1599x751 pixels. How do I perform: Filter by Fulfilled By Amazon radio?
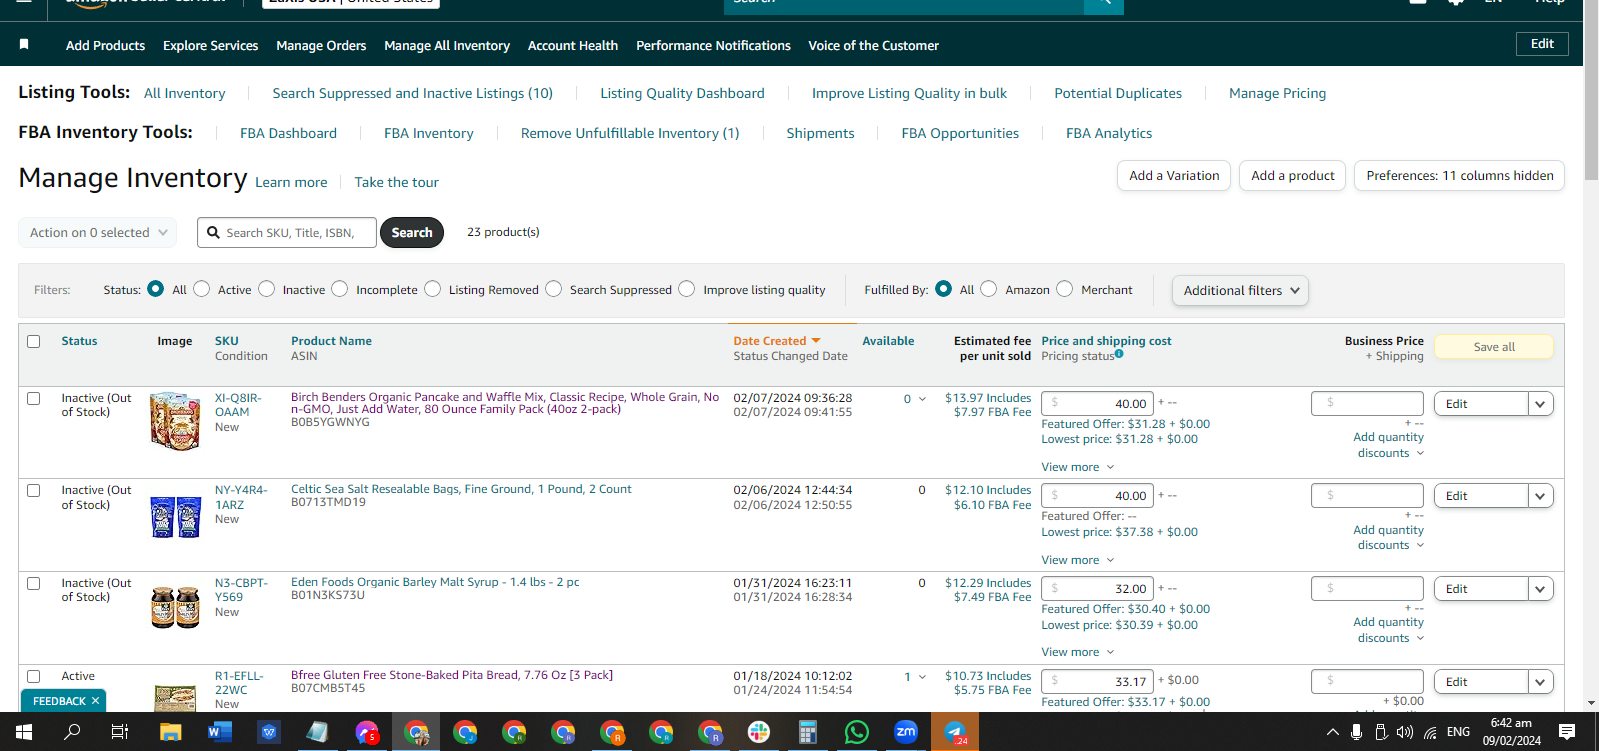[x=989, y=289]
